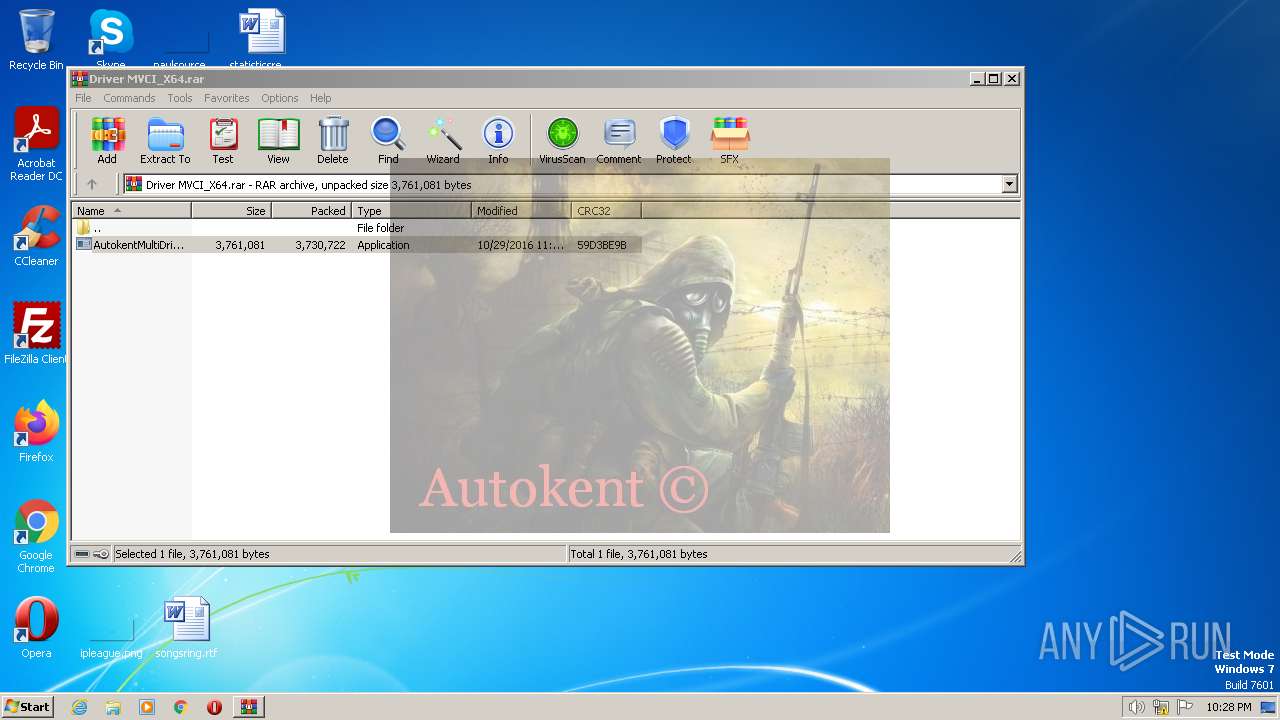The width and height of the screenshot is (1280, 720).
Task: Show archive Info
Action: click(x=498, y=140)
